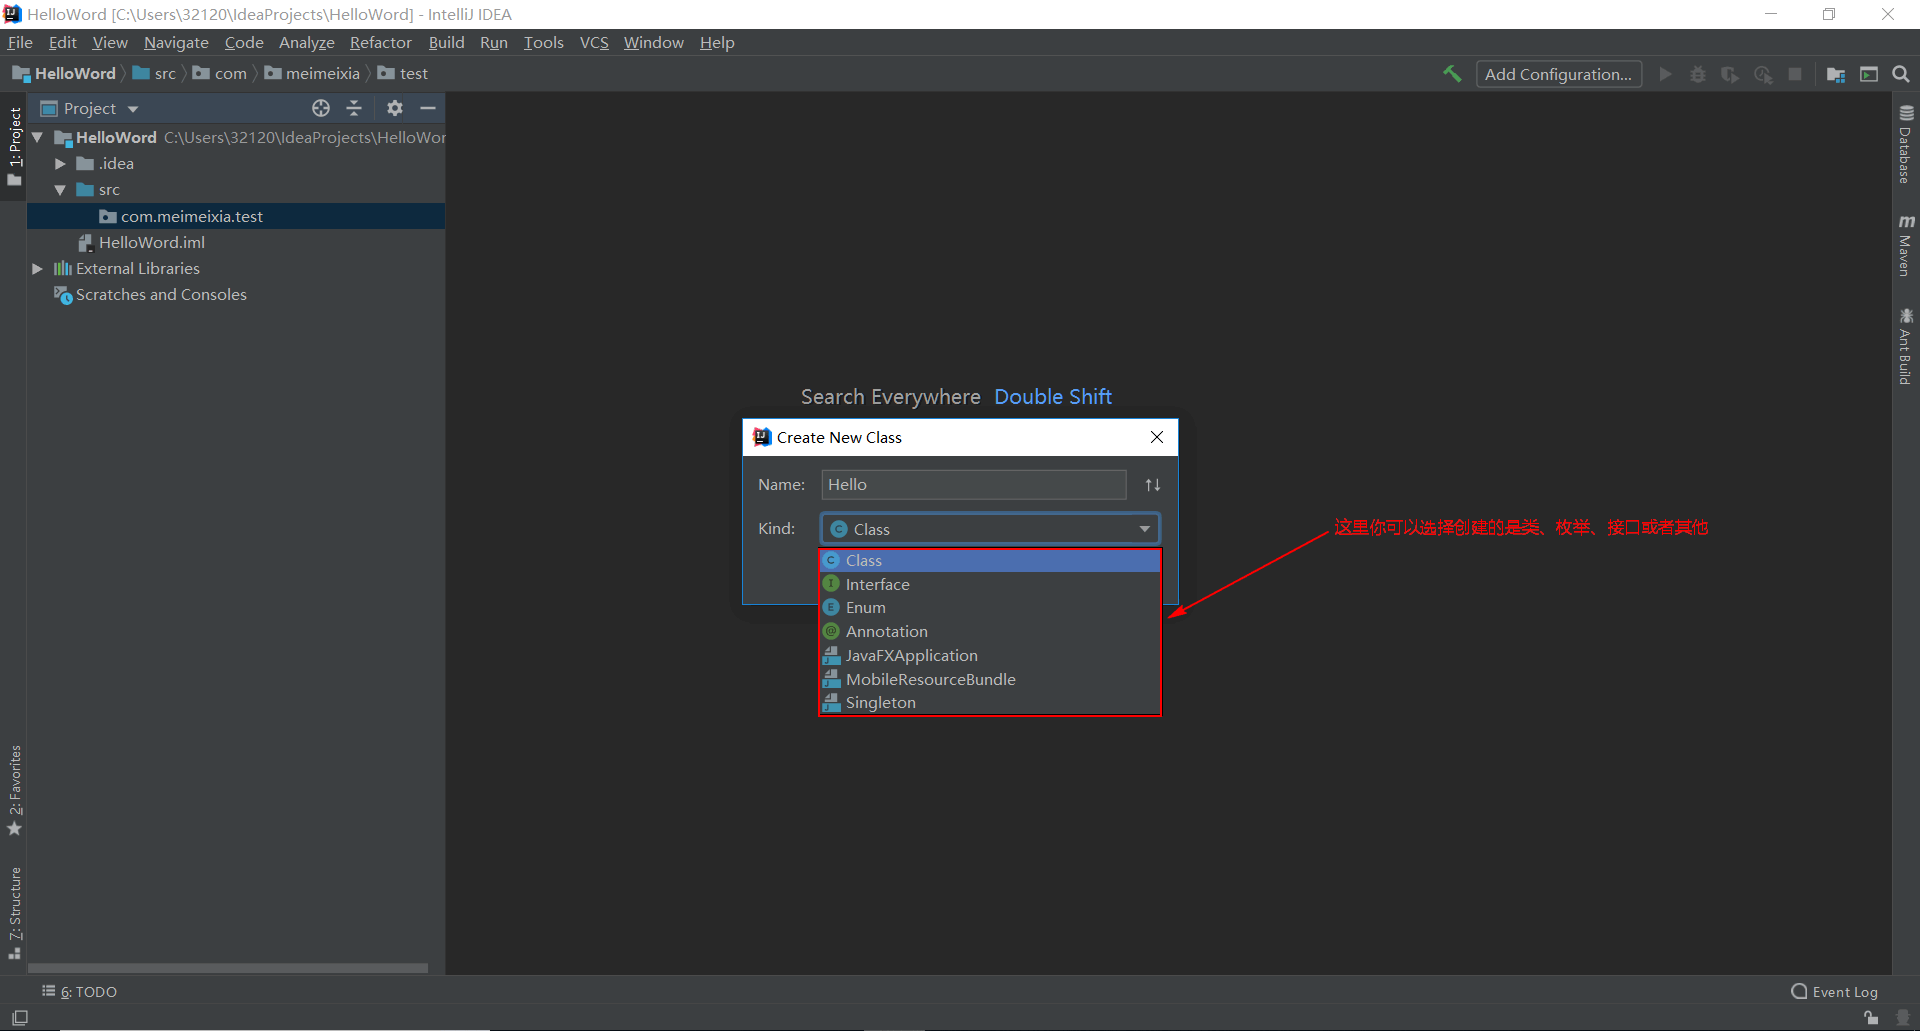This screenshot has height=1031, width=1920.
Task: Collapse the src folder
Action: [x=60, y=189]
